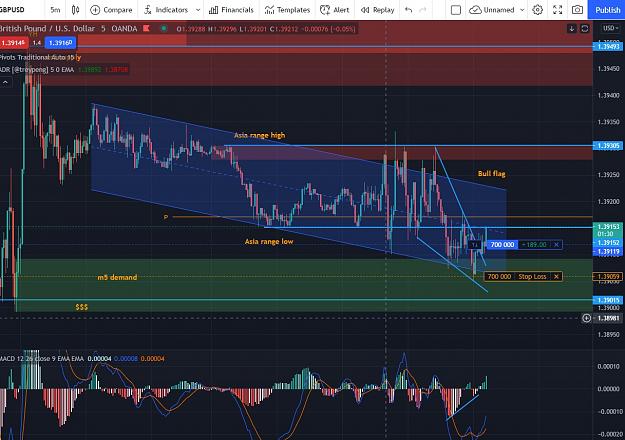Open the USD currency dropdown

pos(611,28)
